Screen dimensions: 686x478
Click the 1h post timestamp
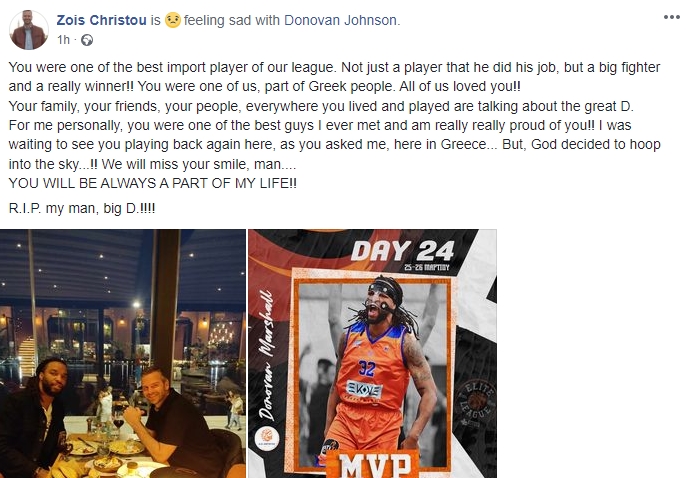click(63, 40)
